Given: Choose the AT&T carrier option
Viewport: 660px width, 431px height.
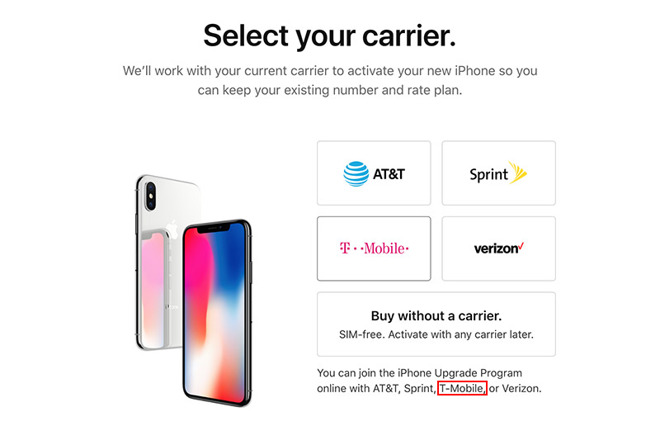Looking at the screenshot, I should (374, 173).
